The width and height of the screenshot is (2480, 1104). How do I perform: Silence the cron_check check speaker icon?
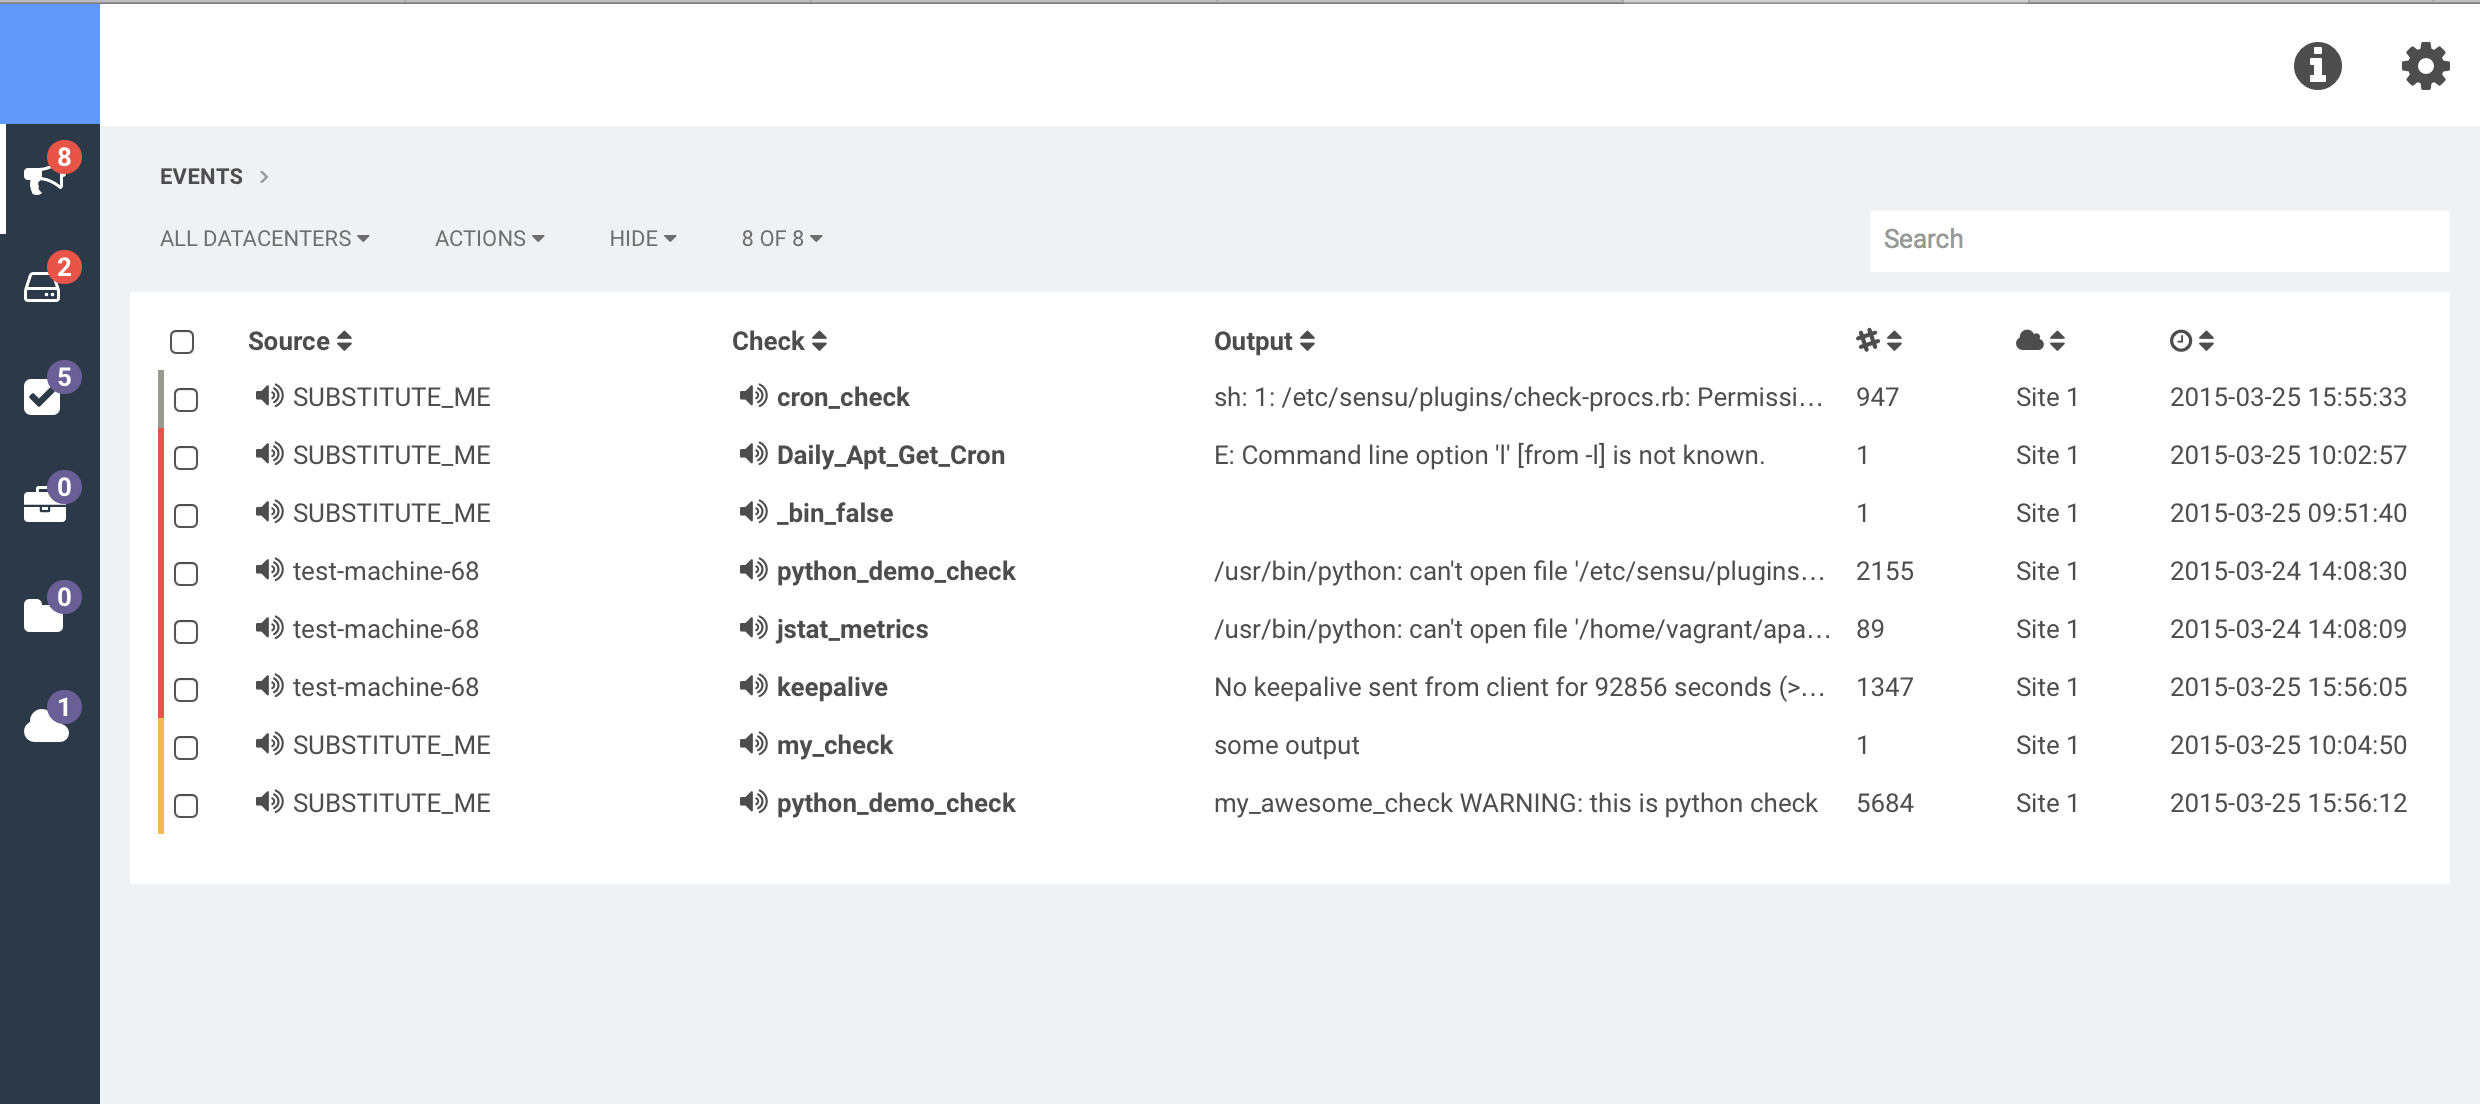coord(753,396)
